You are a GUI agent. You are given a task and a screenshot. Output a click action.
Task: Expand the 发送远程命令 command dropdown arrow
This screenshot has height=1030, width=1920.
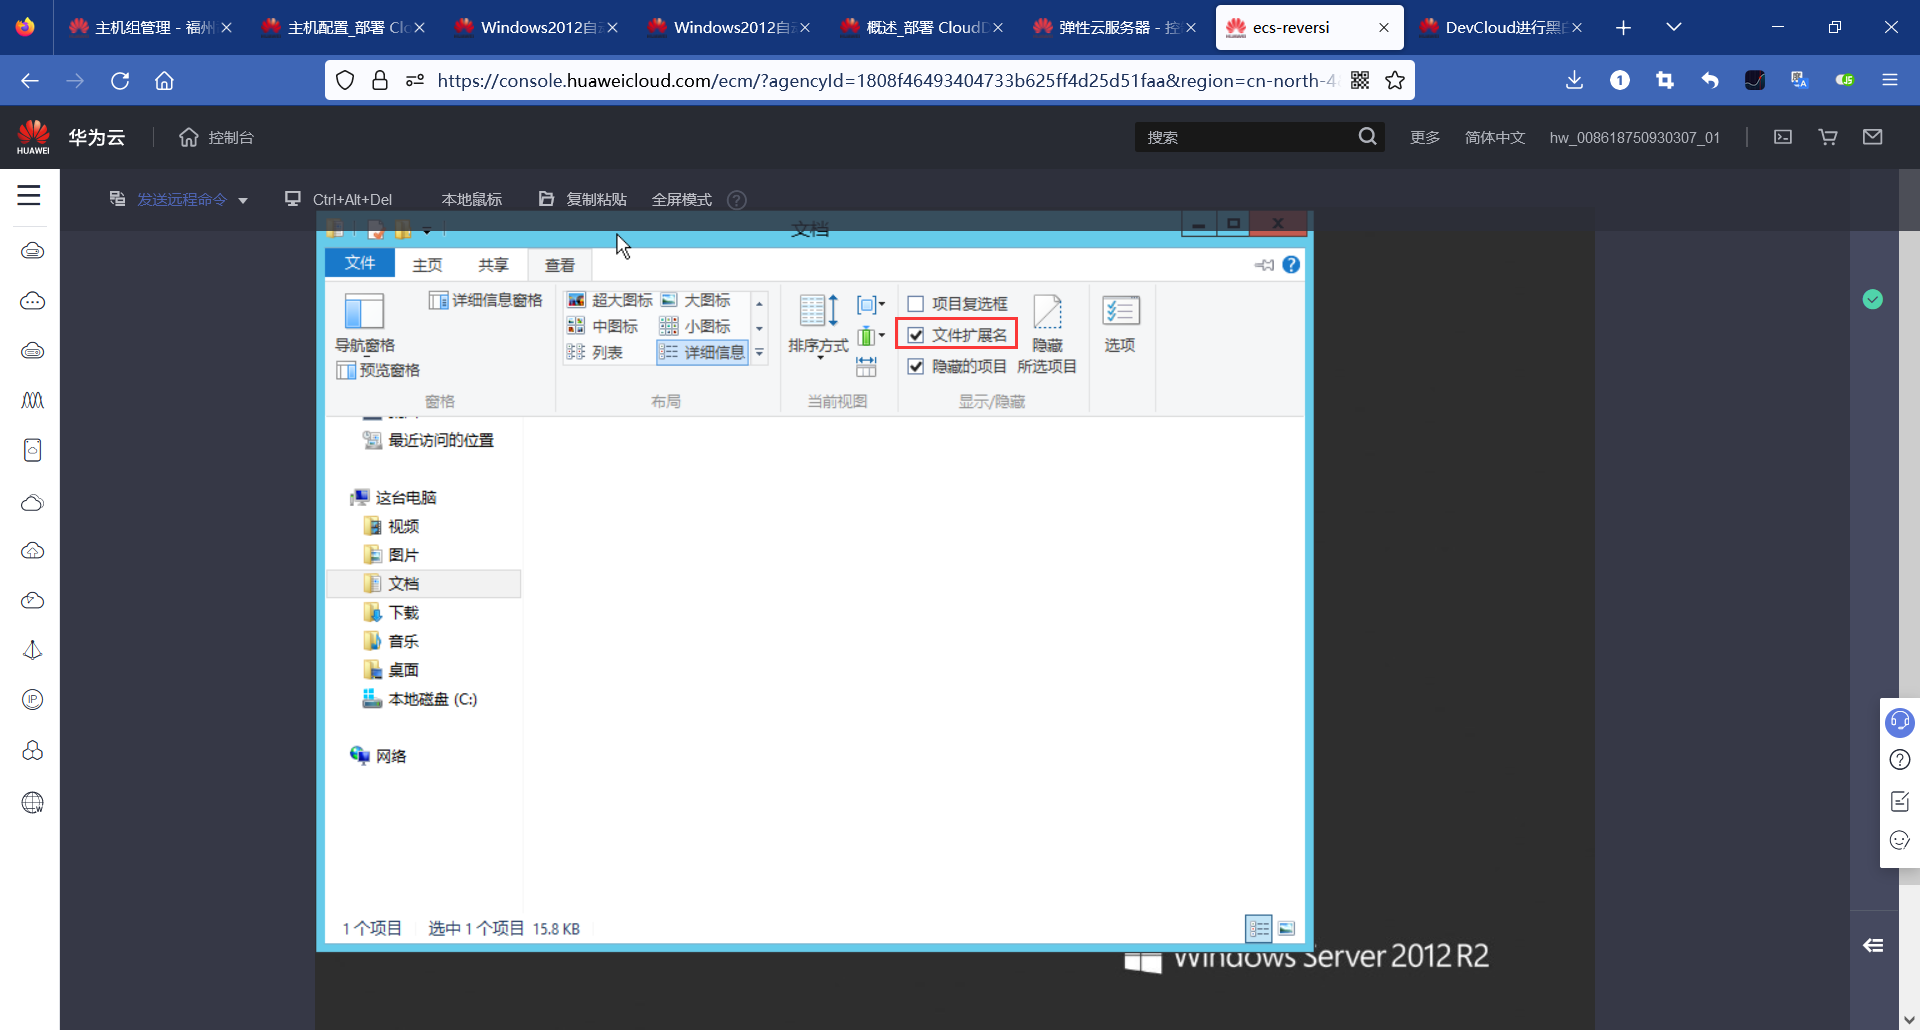[243, 199]
